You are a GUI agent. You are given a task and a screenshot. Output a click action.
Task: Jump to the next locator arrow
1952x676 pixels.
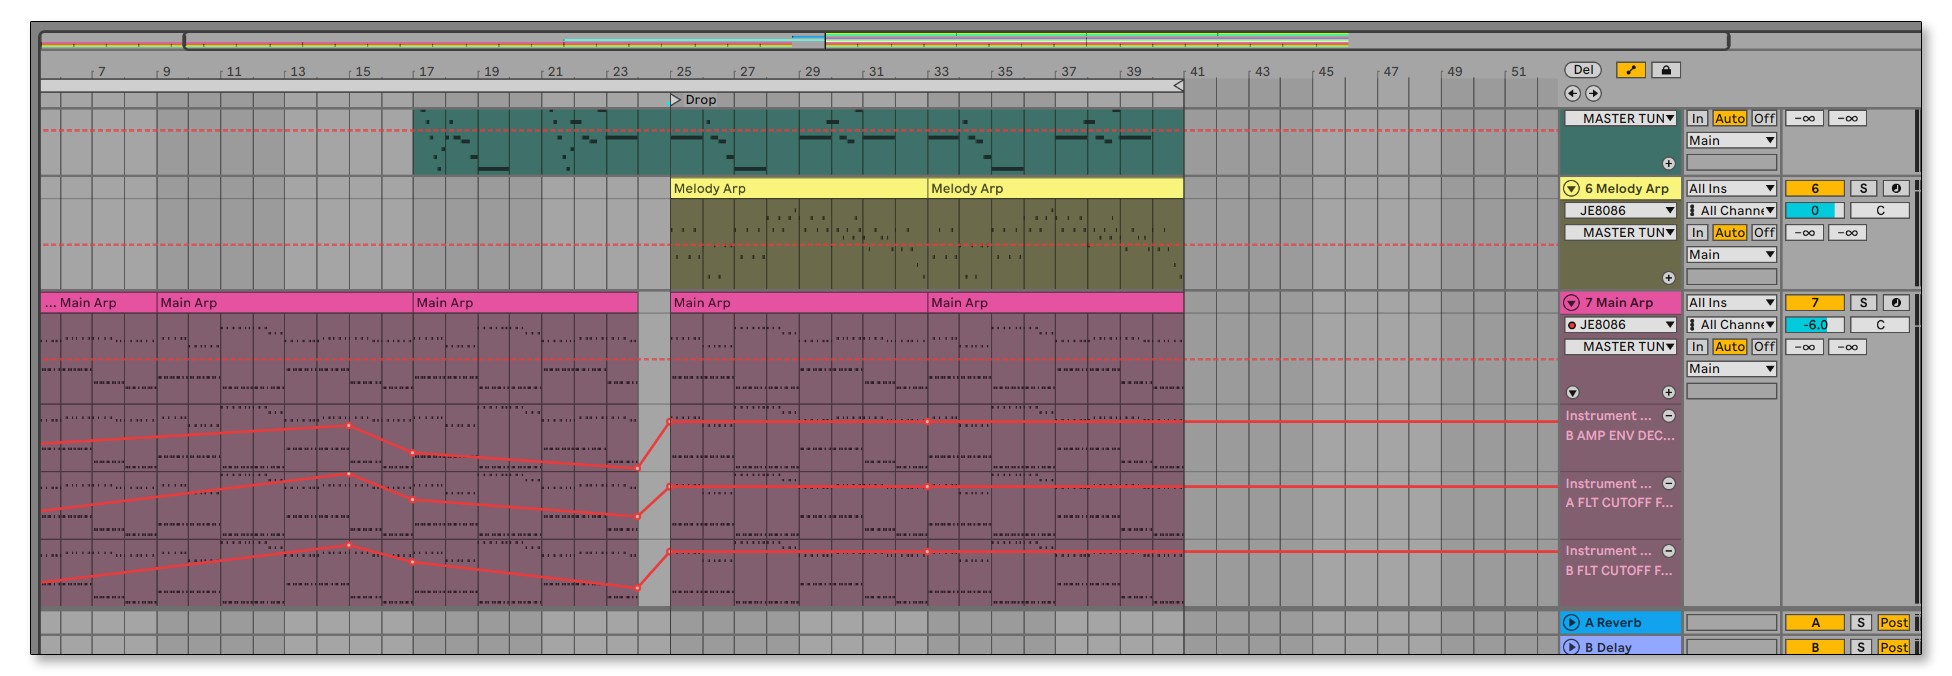pos(1593,93)
